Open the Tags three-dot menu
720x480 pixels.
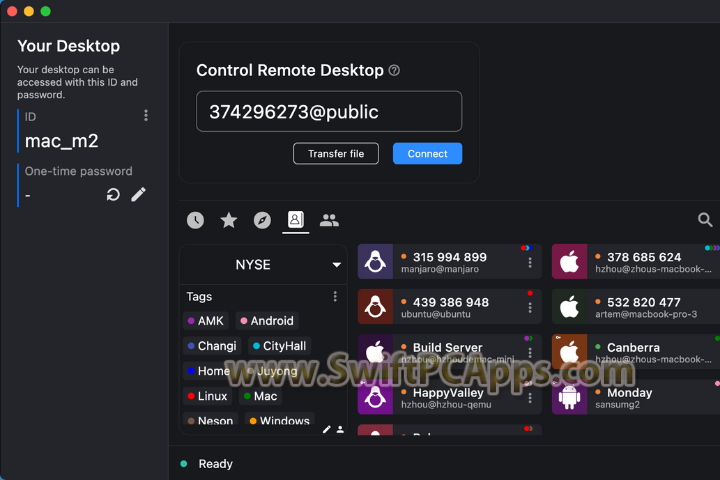tap(335, 297)
